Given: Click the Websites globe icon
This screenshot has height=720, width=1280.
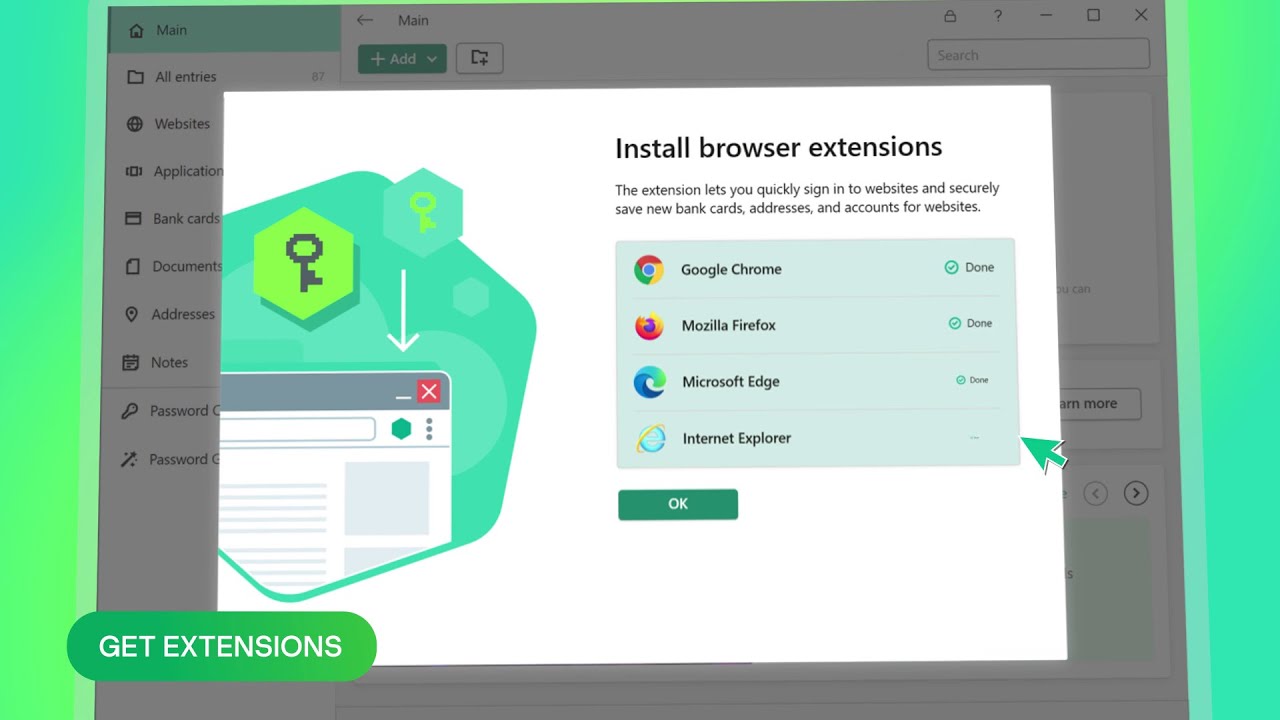Looking at the screenshot, I should coord(134,125).
